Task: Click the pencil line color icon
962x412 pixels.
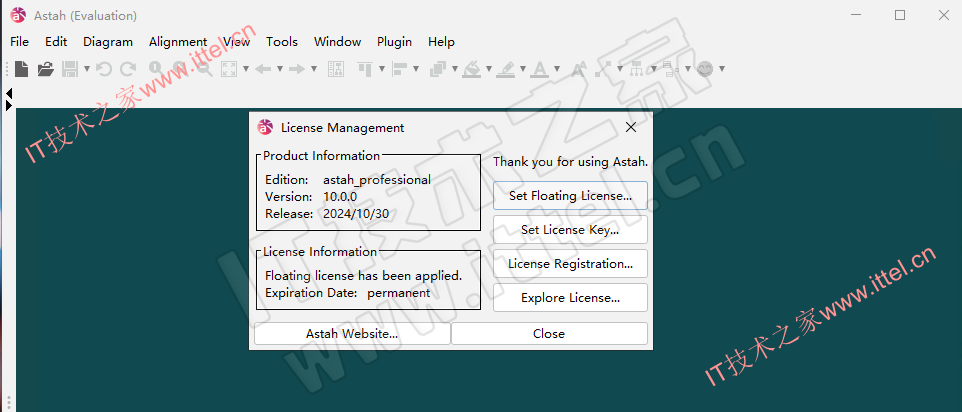Action: coord(506,69)
